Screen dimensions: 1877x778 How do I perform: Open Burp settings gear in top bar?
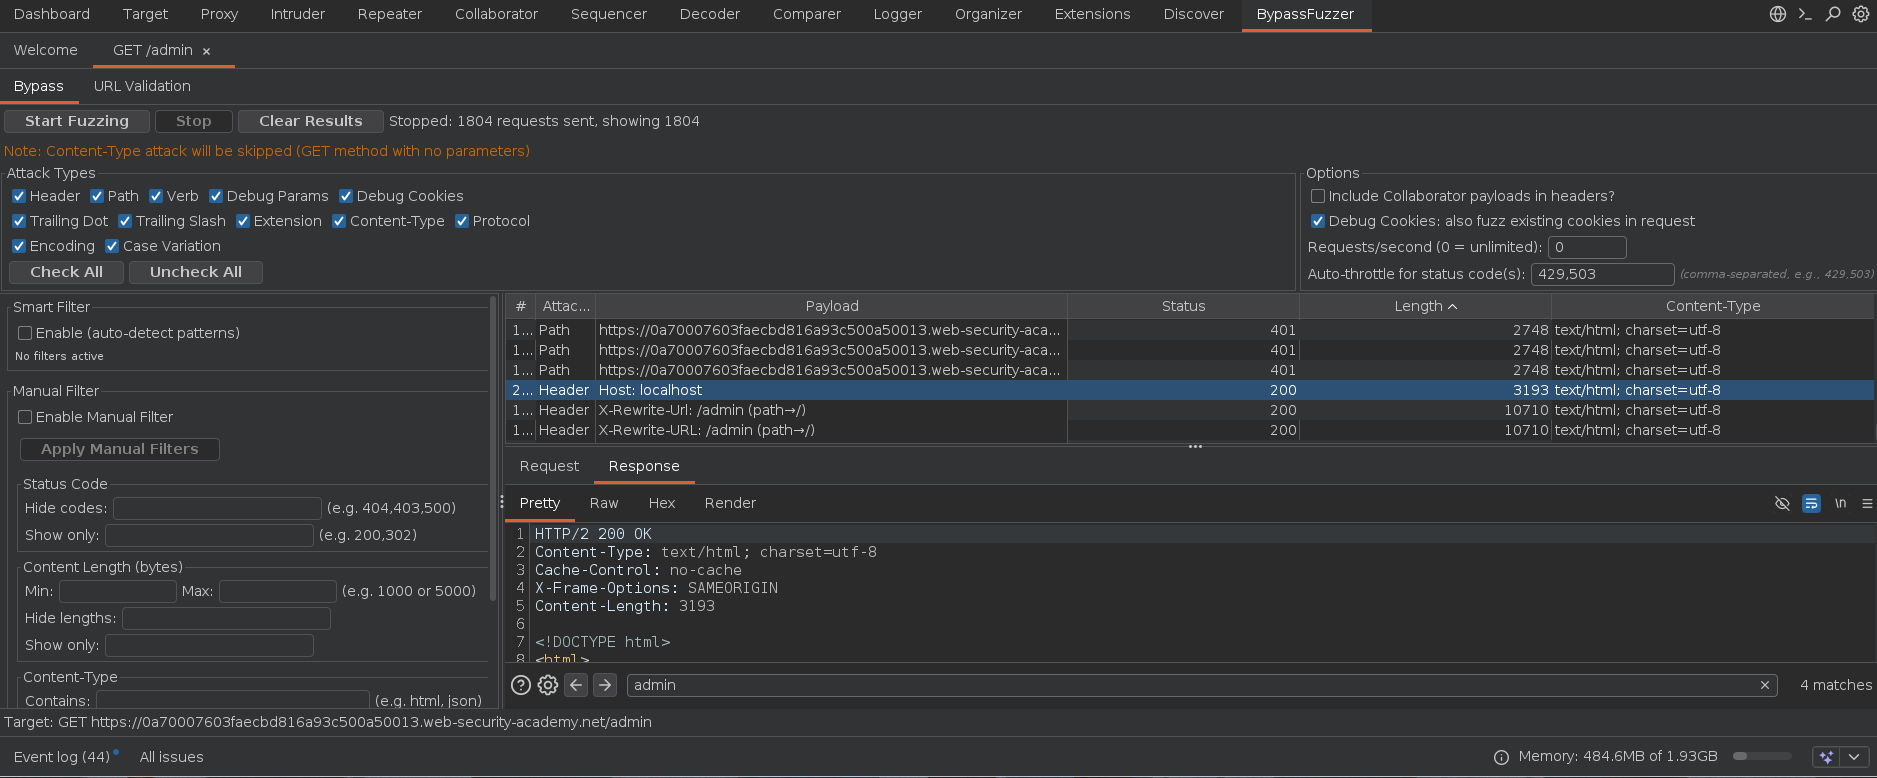(1860, 14)
